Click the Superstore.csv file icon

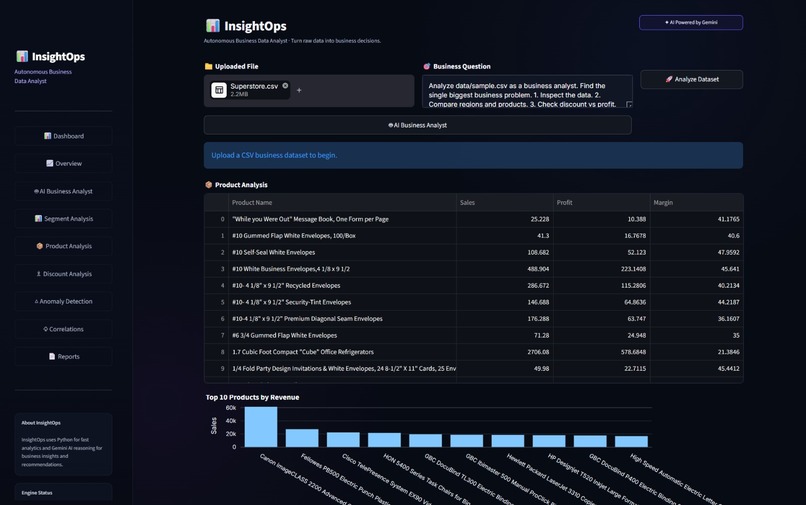(x=219, y=90)
